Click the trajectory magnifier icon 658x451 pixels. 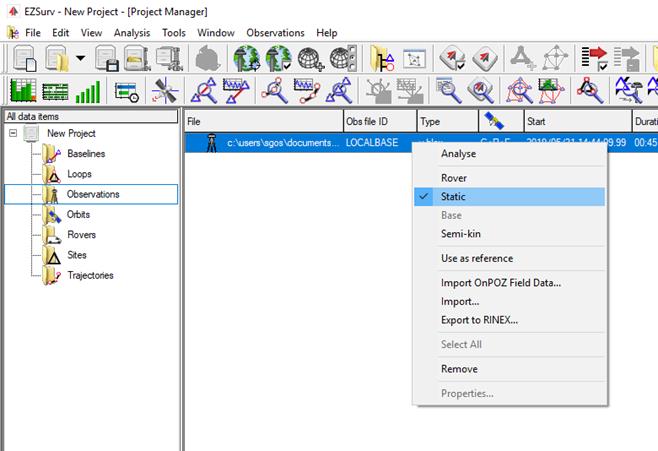pos(274,90)
